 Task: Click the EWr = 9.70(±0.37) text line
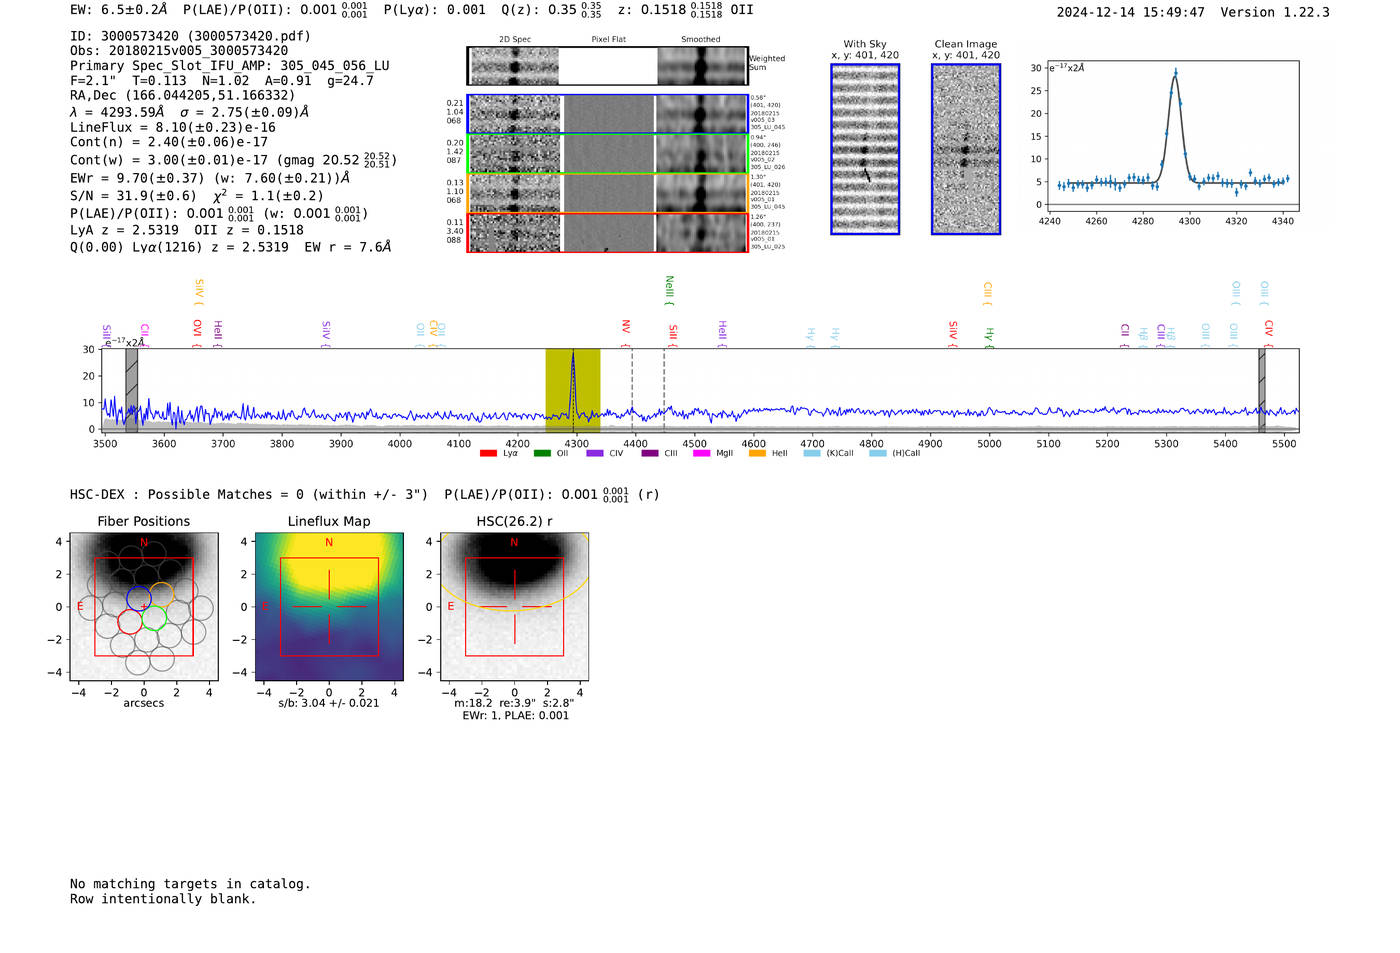[210, 178]
